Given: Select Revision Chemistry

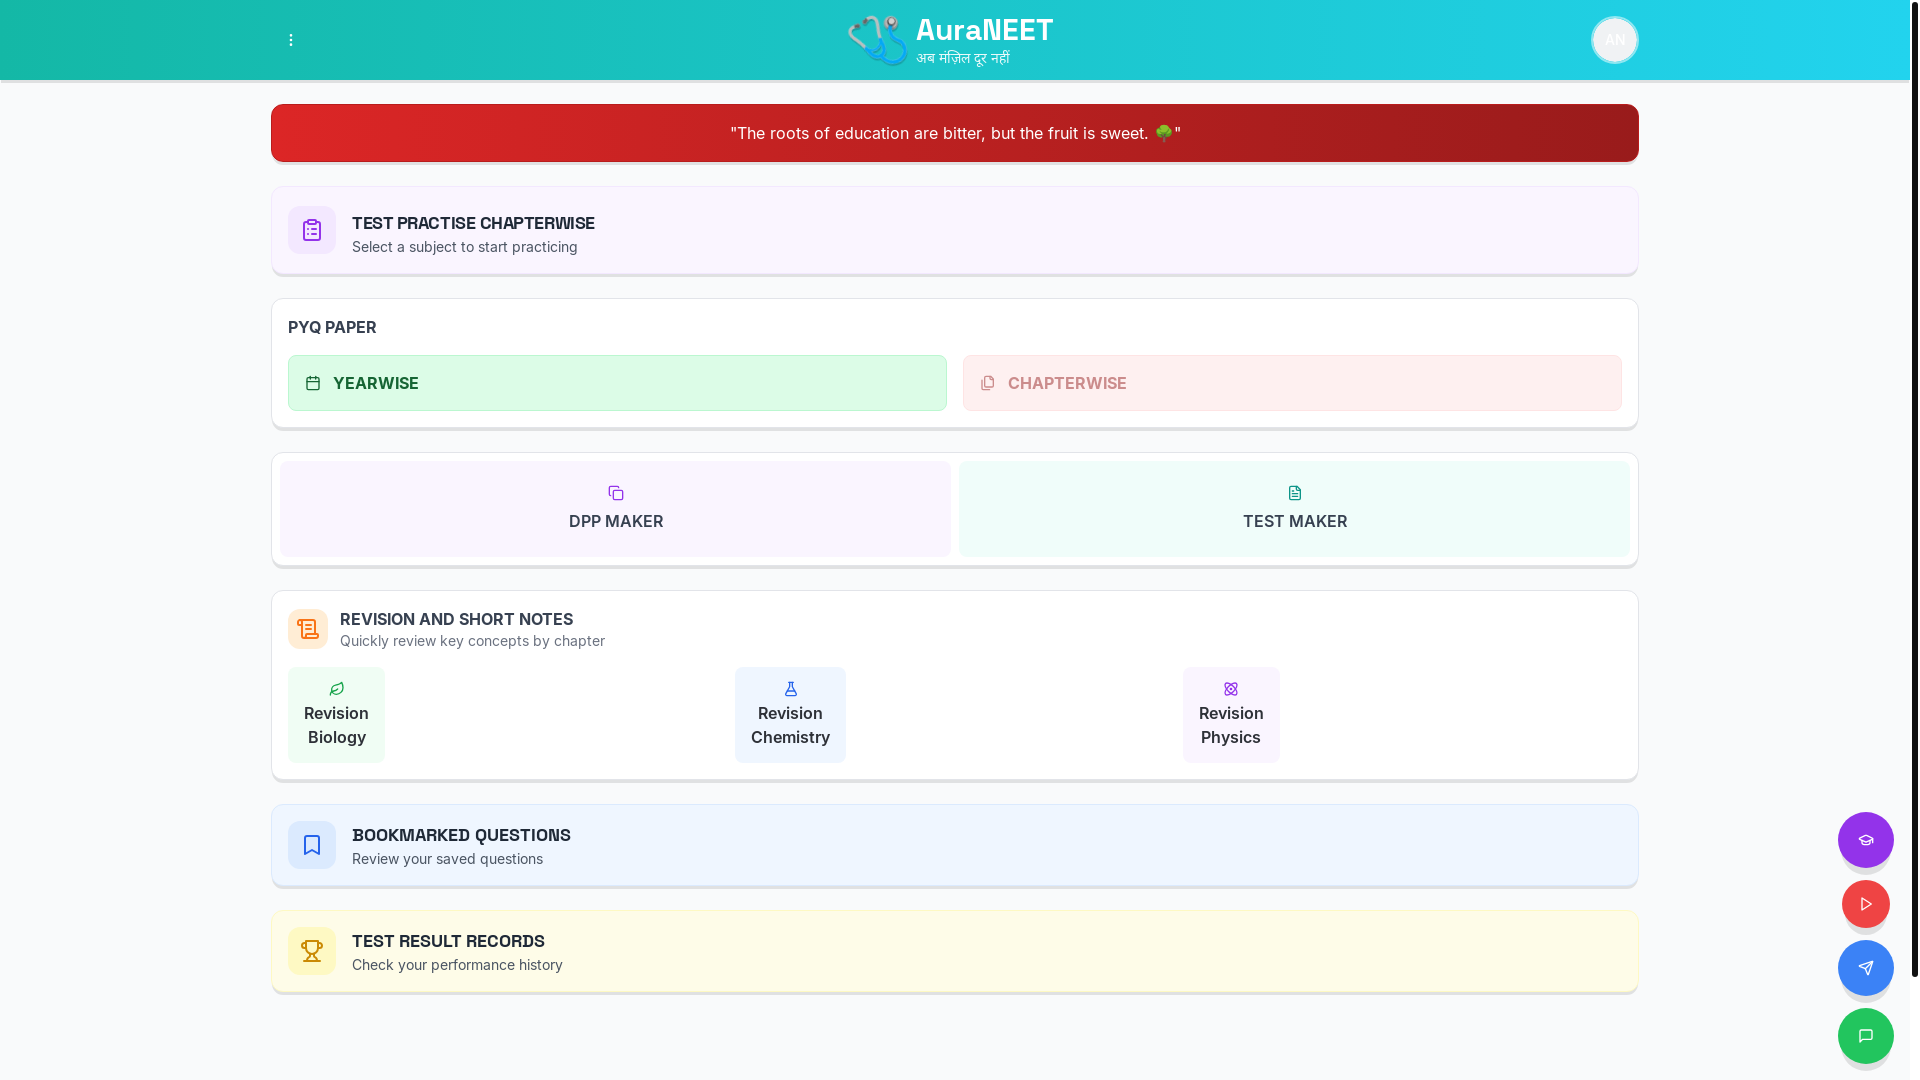Looking at the screenshot, I should point(791,715).
